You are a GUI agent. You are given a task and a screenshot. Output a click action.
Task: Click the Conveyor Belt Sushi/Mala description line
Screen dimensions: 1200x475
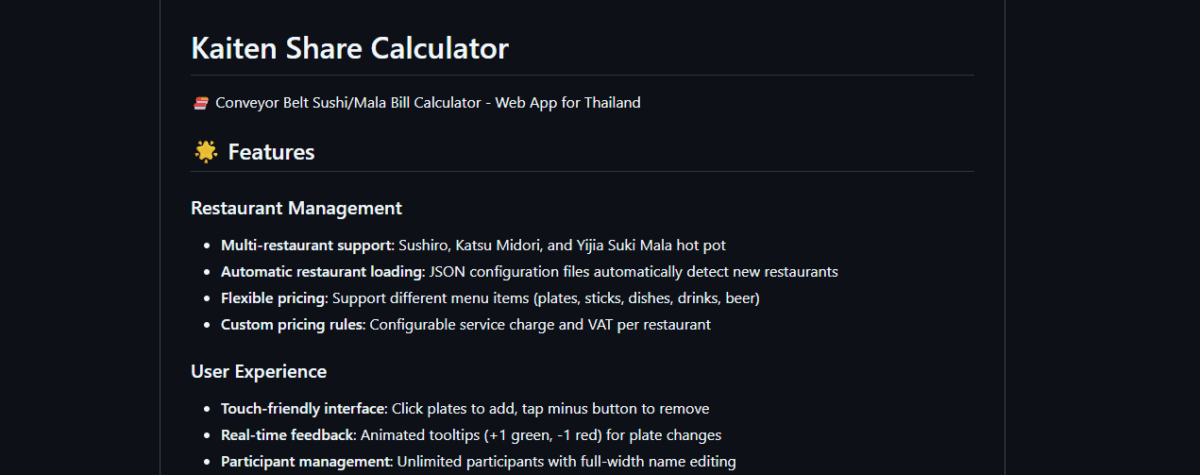(428, 103)
